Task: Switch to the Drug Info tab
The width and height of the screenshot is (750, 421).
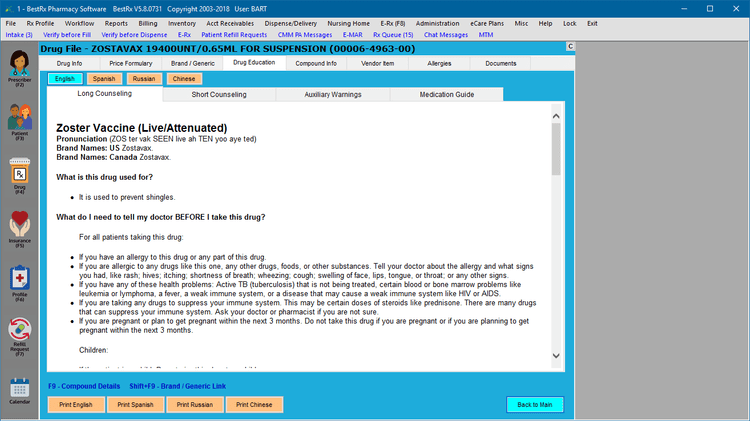Action: 69,64
